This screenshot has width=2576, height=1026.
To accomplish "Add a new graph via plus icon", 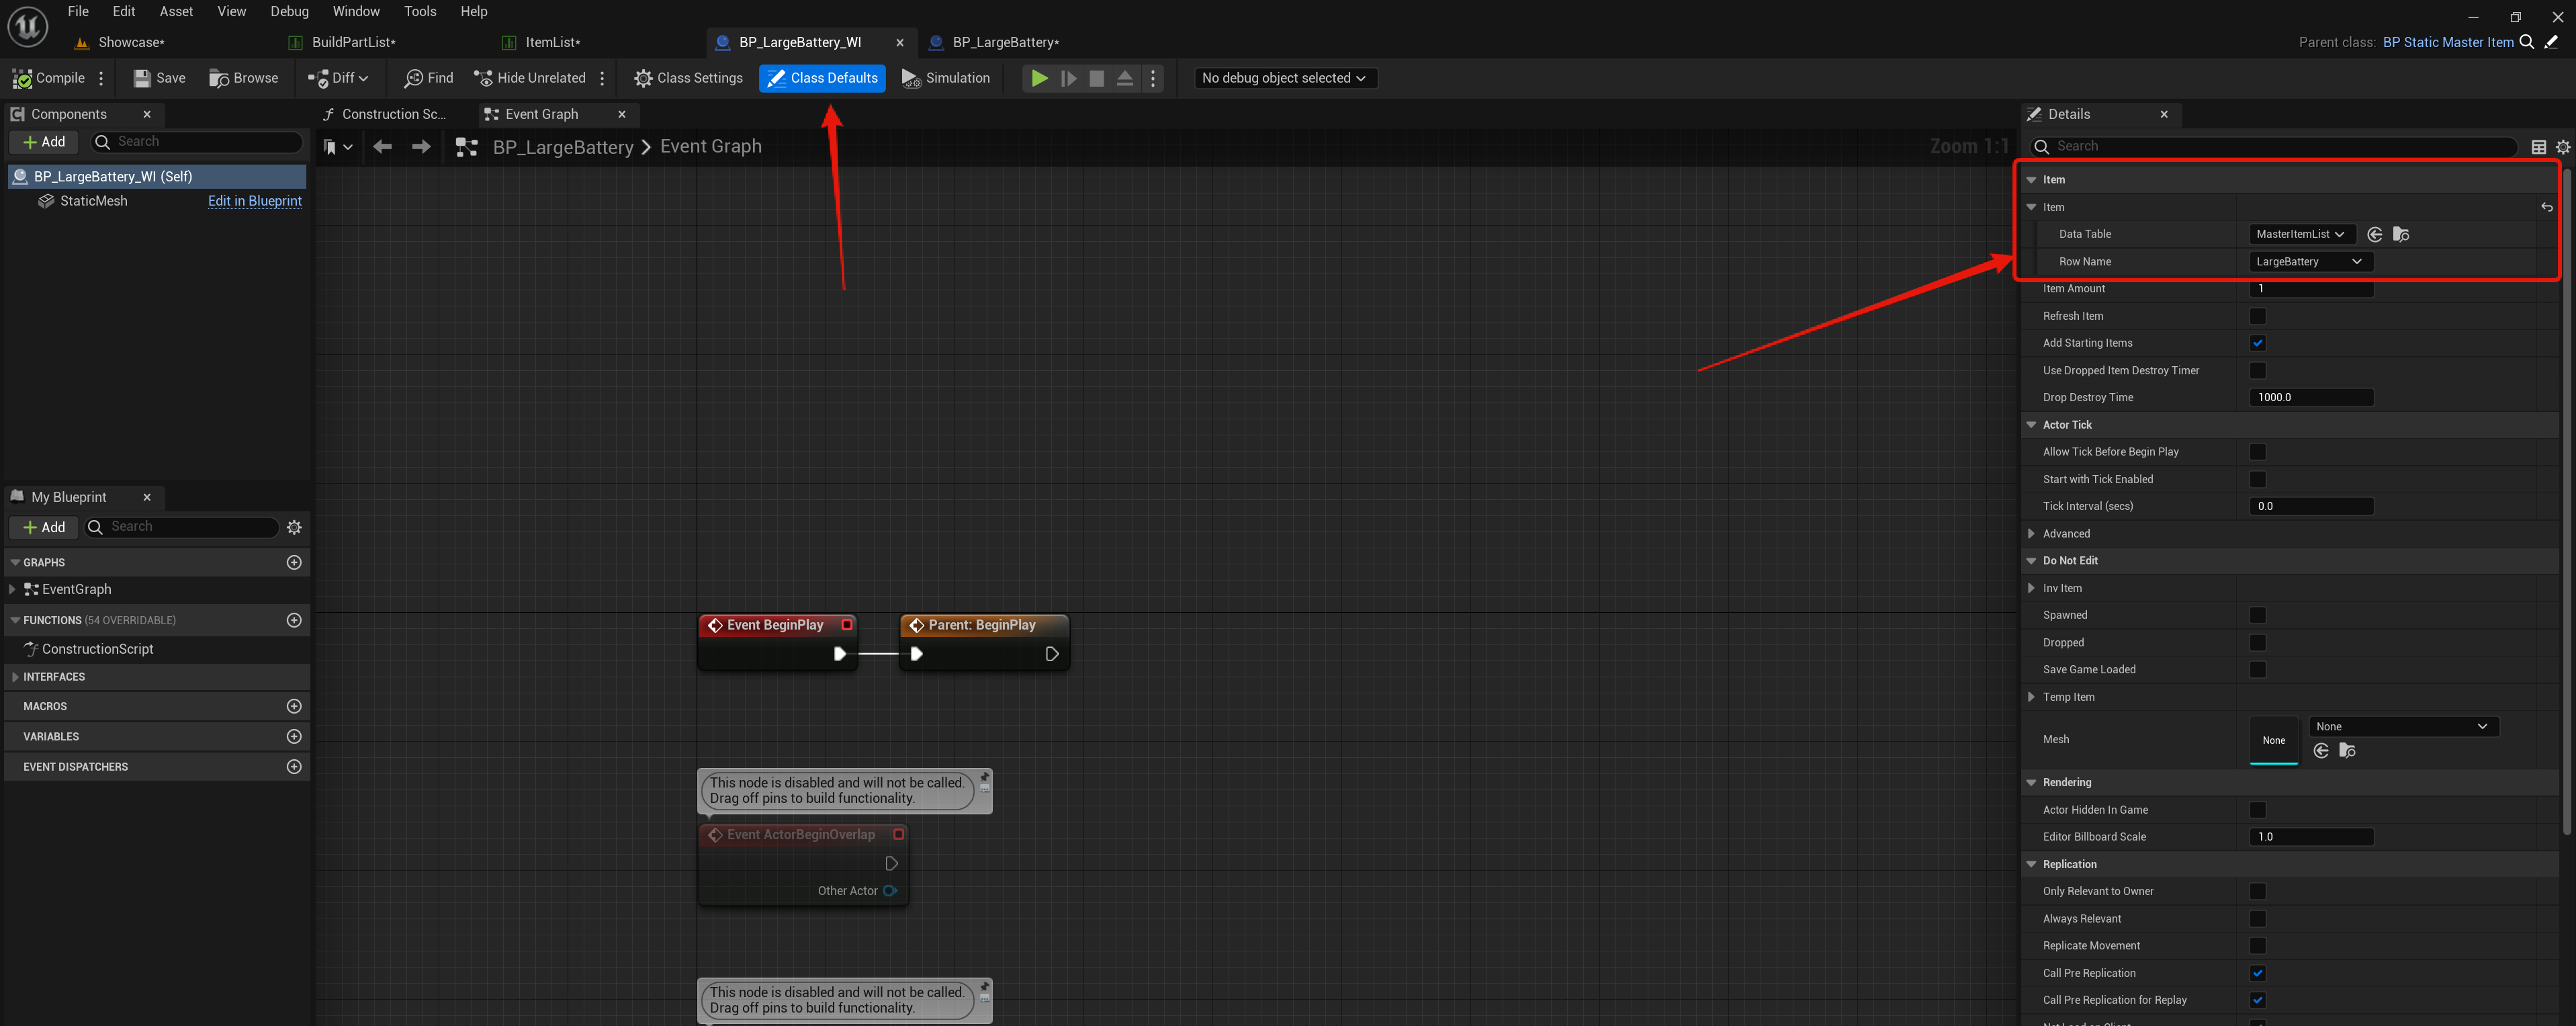I will pyautogui.click(x=294, y=562).
